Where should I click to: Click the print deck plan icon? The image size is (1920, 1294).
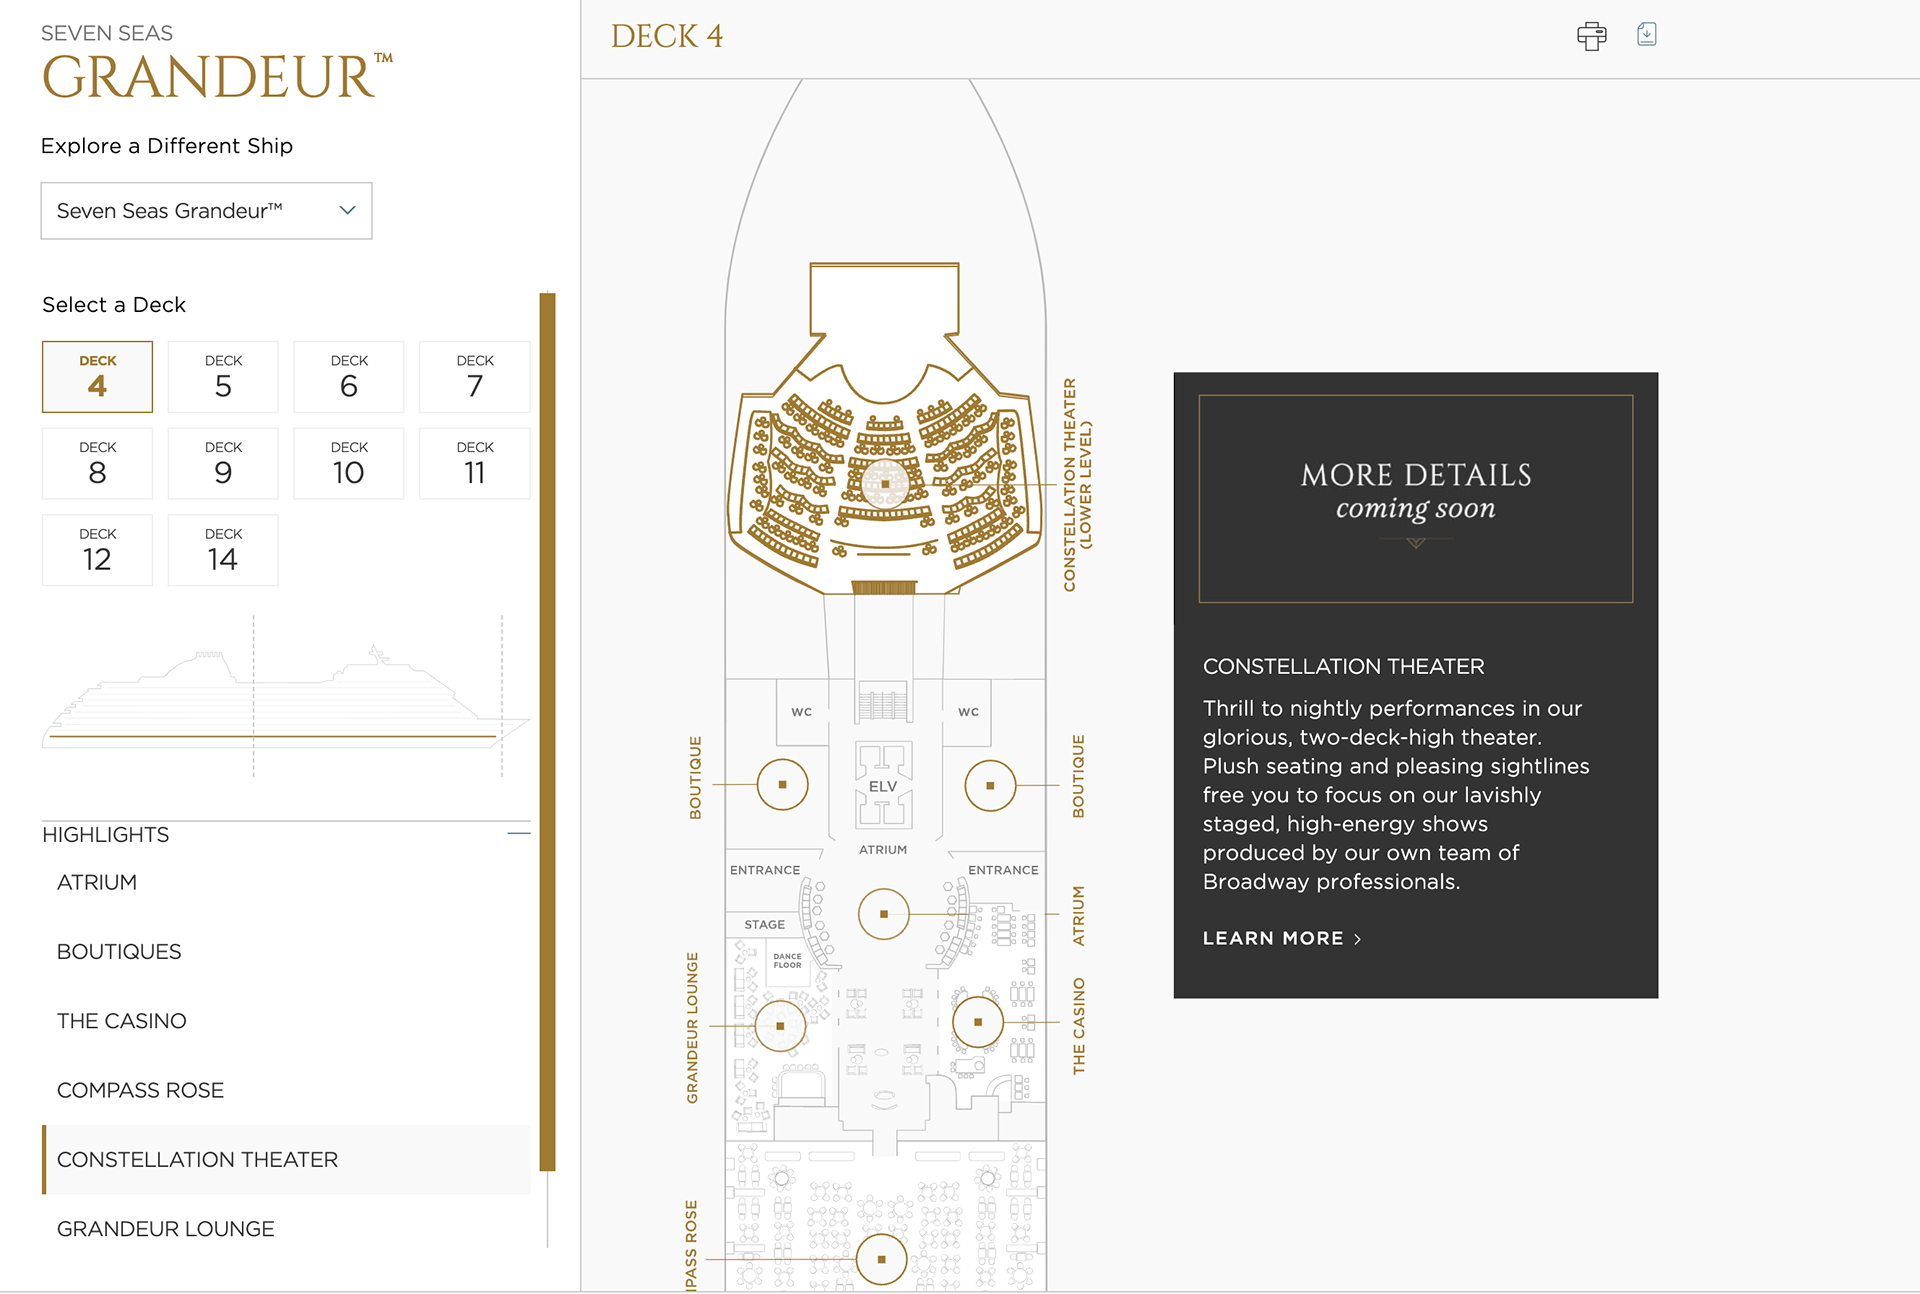tap(1591, 36)
